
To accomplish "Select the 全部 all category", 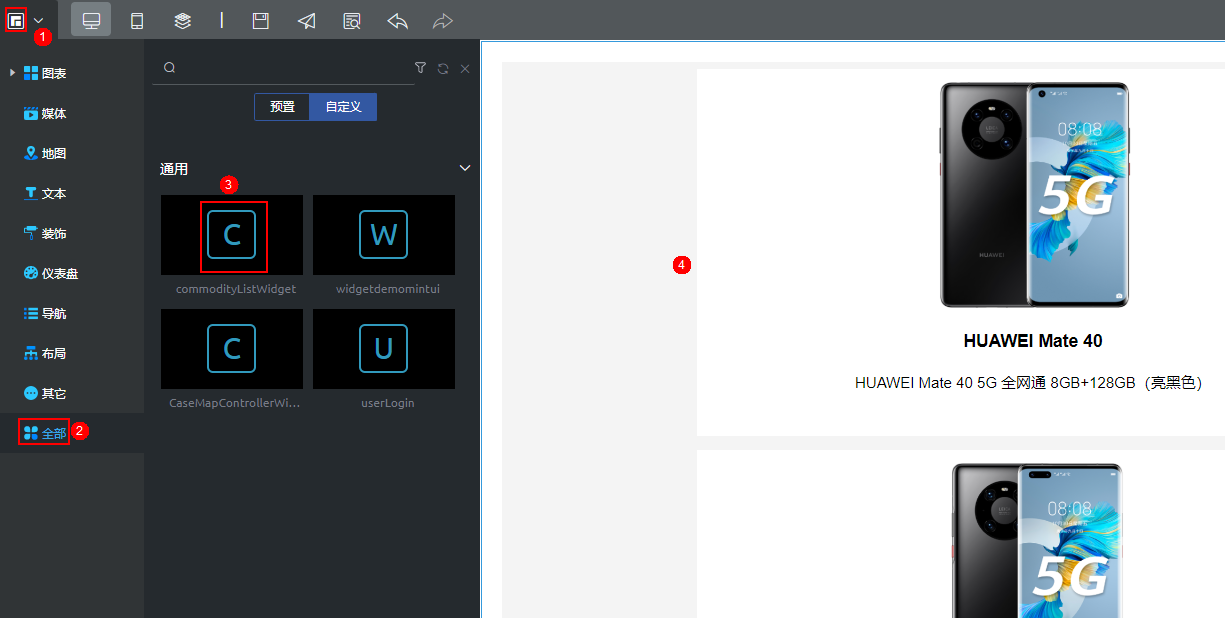I will pyautogui.click(x=45, y=433).
